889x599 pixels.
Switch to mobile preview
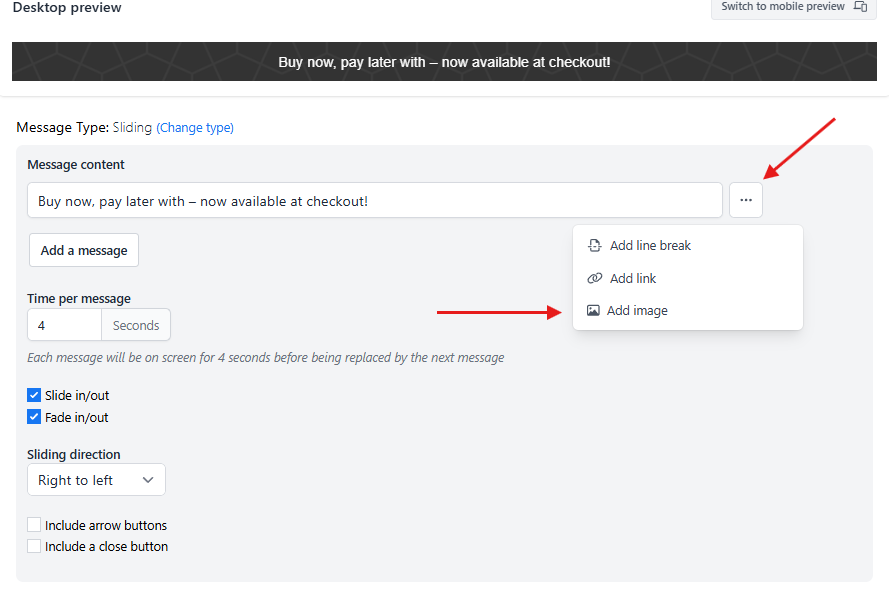[x=794, y=7]
